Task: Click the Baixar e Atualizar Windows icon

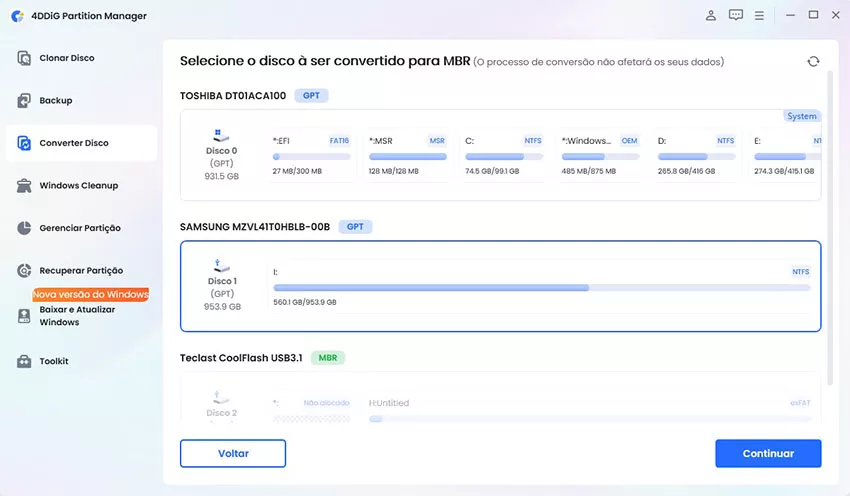Action: coord(24,316)
